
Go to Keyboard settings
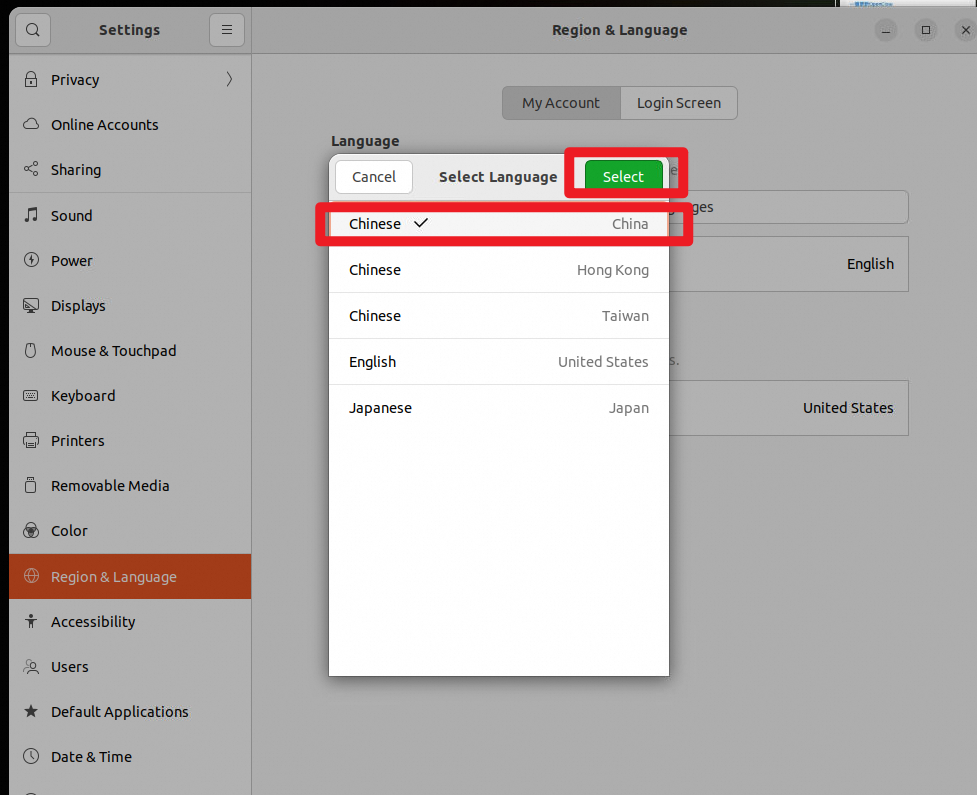click(x=130, y=396)
